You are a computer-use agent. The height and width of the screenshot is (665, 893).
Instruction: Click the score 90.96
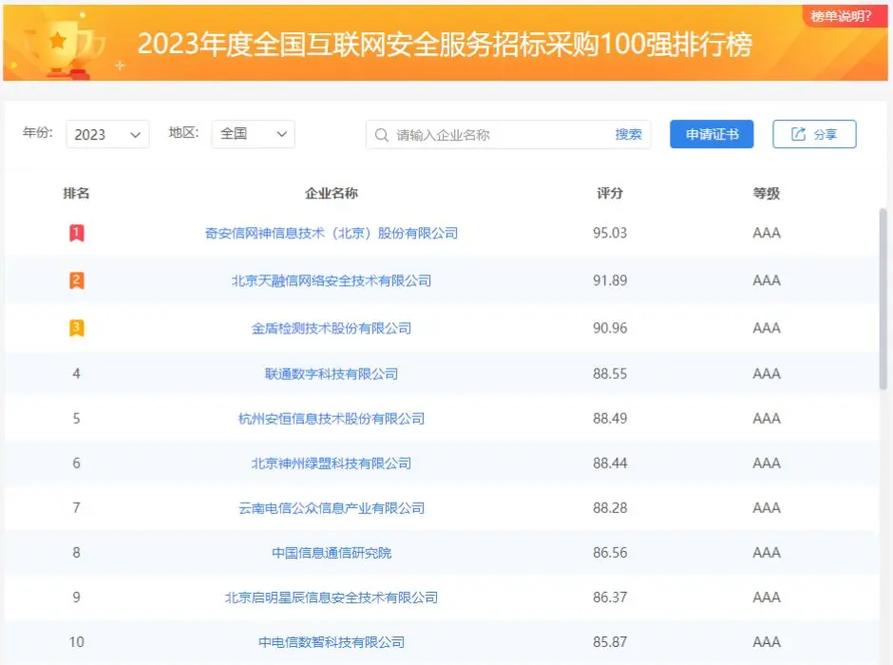(610, 328)
